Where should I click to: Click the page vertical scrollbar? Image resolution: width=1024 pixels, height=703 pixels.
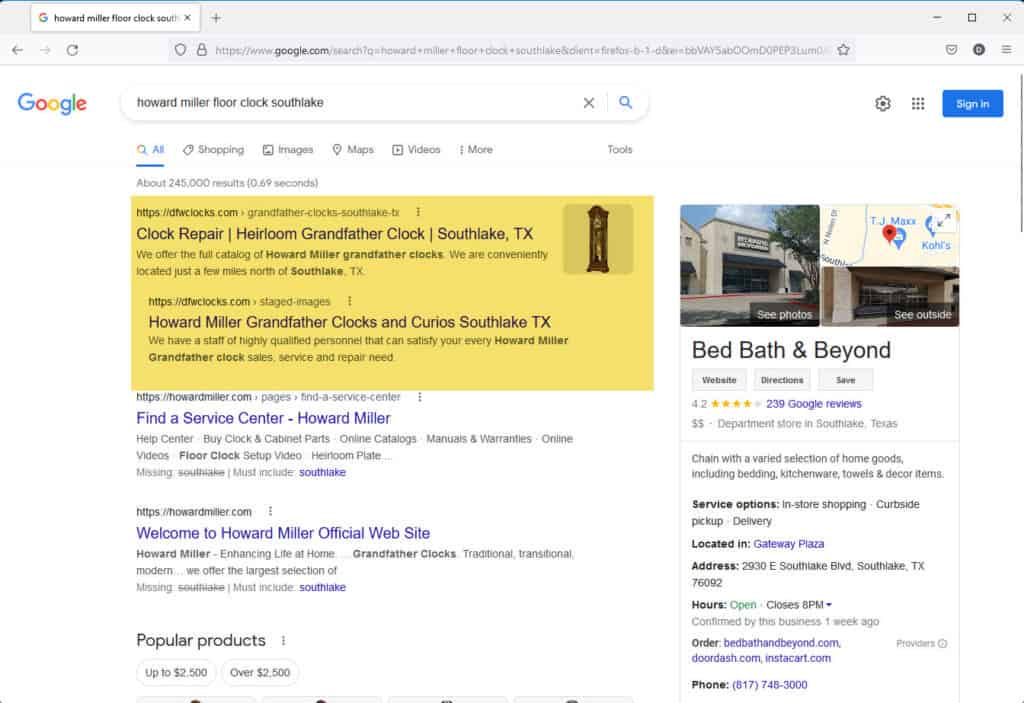tap(1021, 152)
